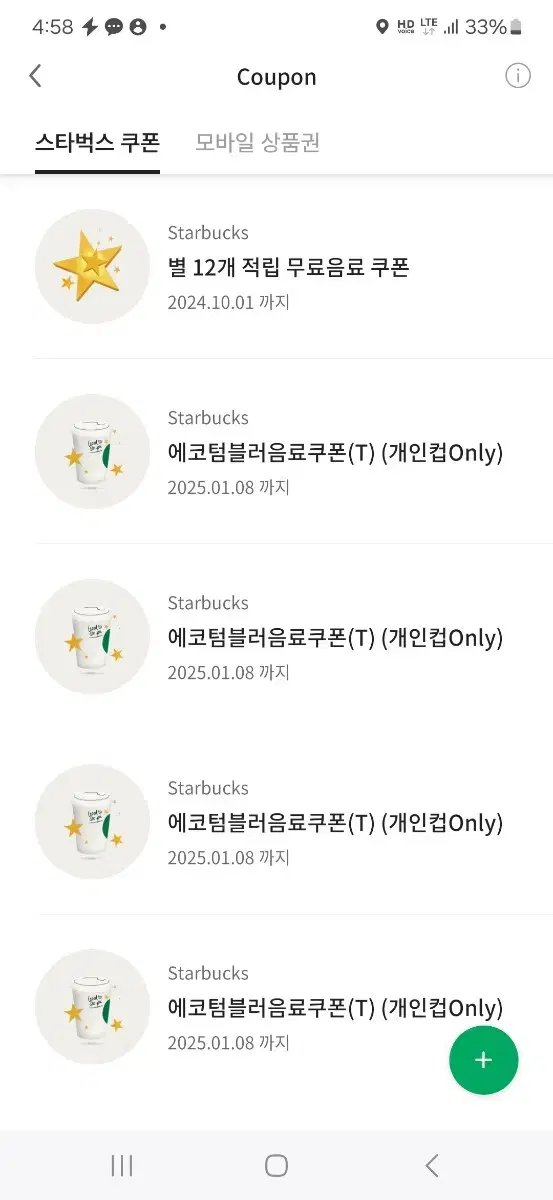This screenshot has width=553, height=1200.
Task: Tap the battery indicator in status bar
Action: click(x=516, y=27)
